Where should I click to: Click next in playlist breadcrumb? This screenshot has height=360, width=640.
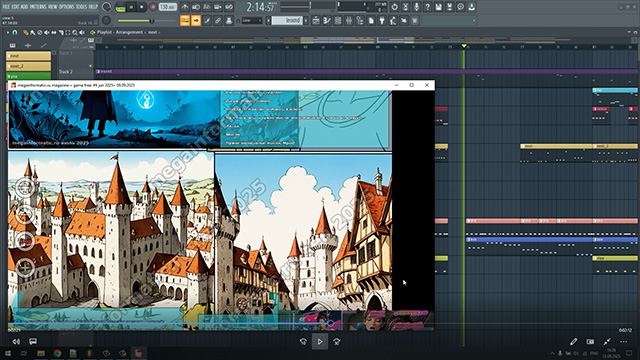point(152,32)
